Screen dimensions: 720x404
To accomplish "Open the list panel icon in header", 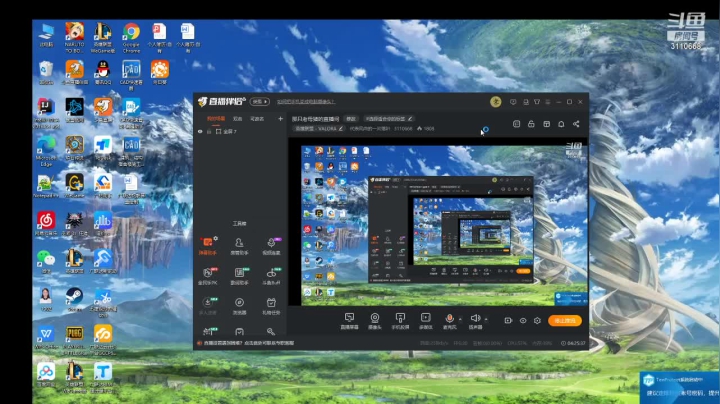I will pos(516,124).
